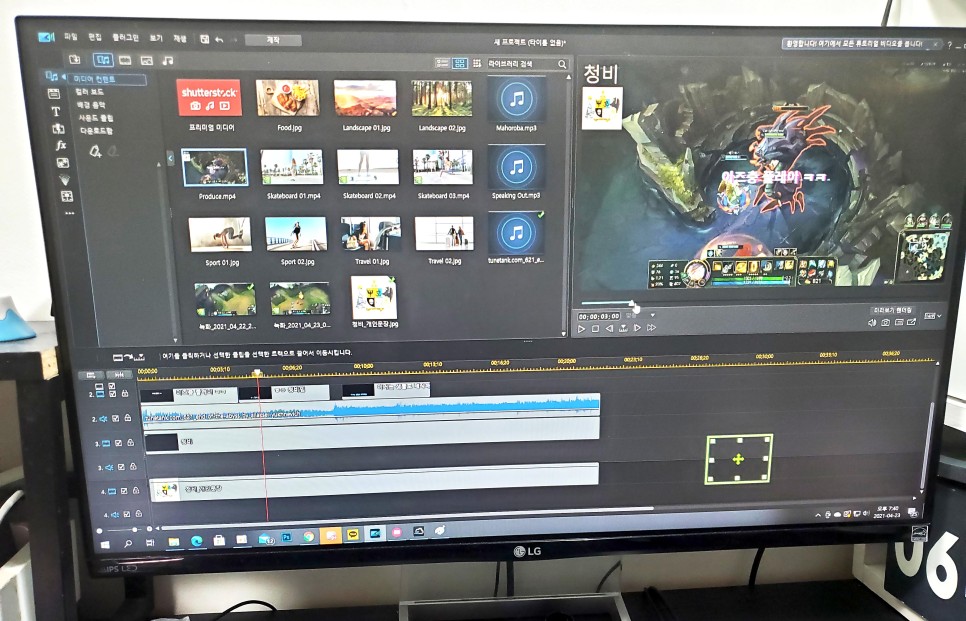Screen dimensions: 966x621
Task: Toggle track 3 audio enable checkbox
Action: pyautogui.click(x=121, y=467)
